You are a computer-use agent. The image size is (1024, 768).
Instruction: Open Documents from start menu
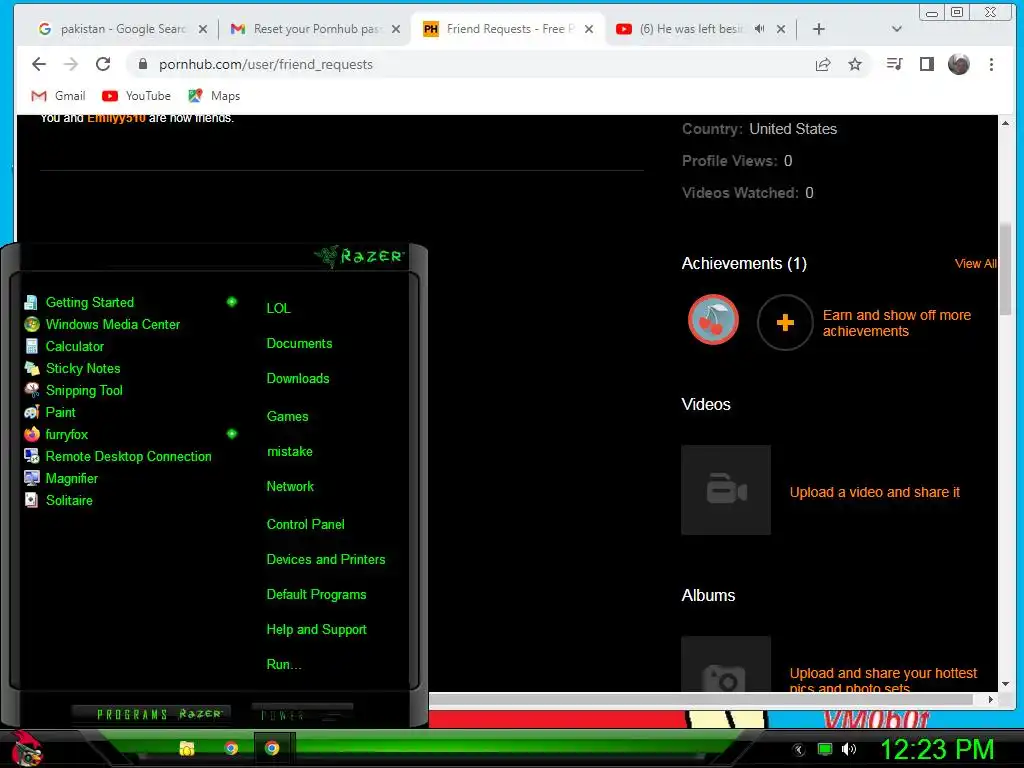pos(299,344)
